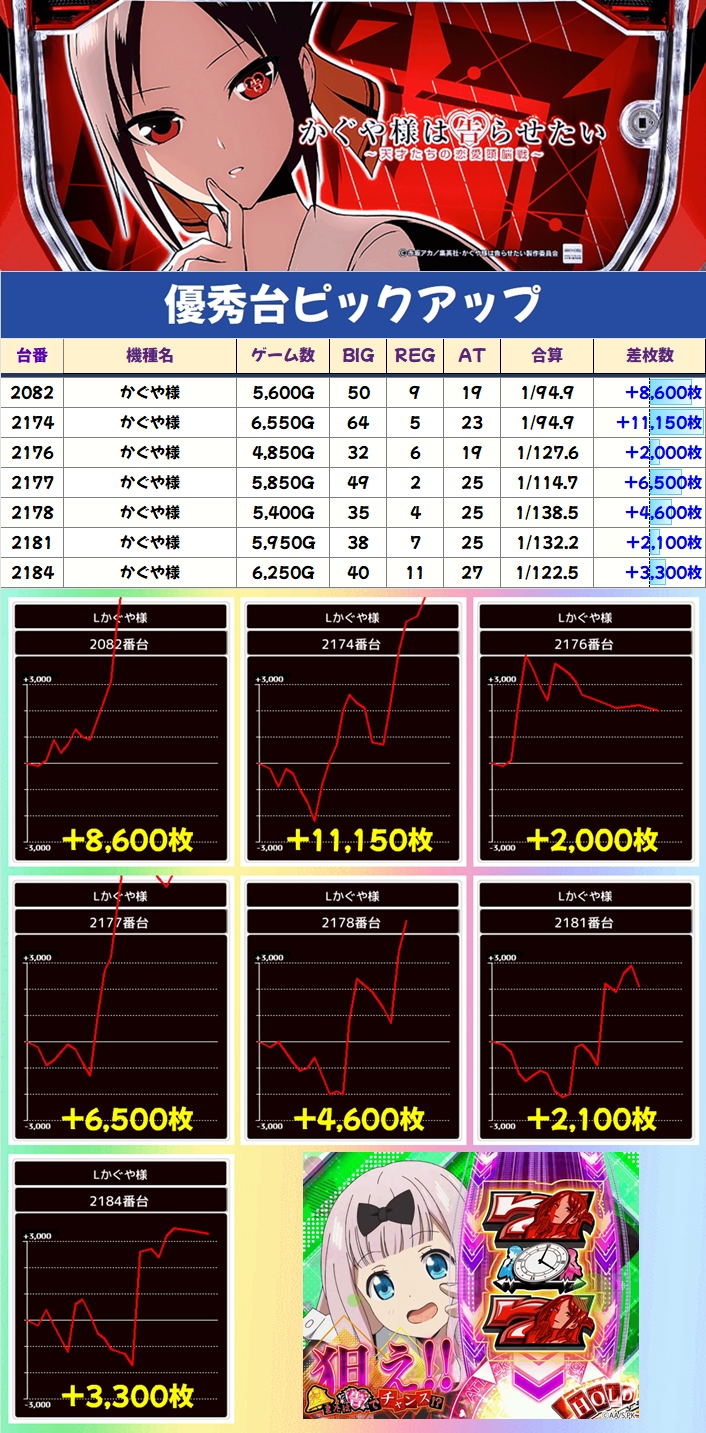Click the 5,850G game count cell

click(x=284, y=483)
